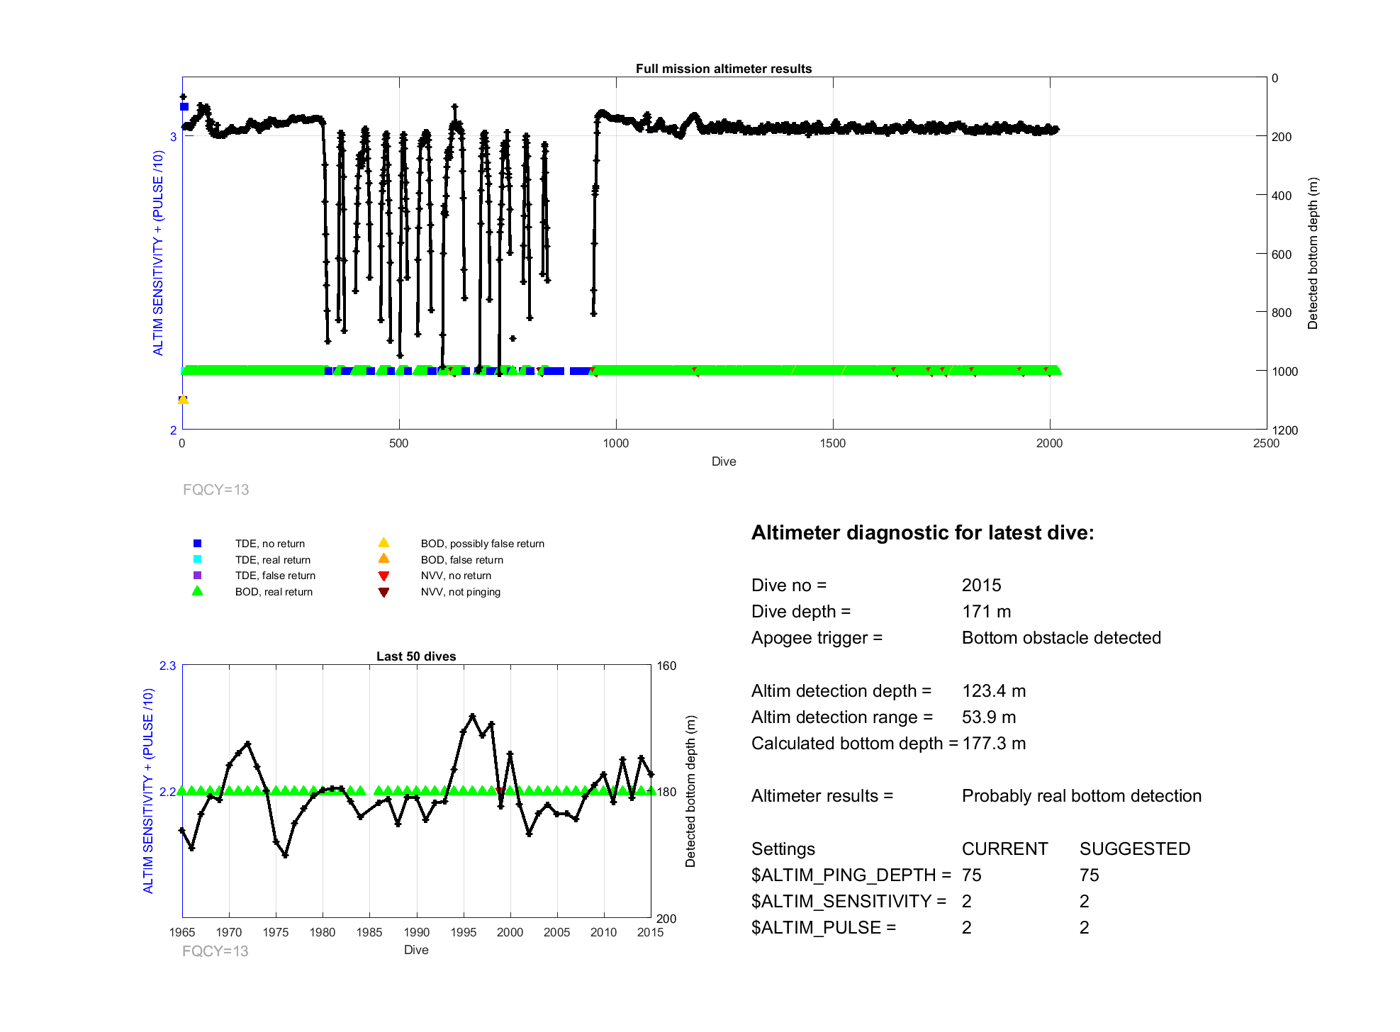Select the purple 'TDE, false return' legend marker

coord(197,575)
